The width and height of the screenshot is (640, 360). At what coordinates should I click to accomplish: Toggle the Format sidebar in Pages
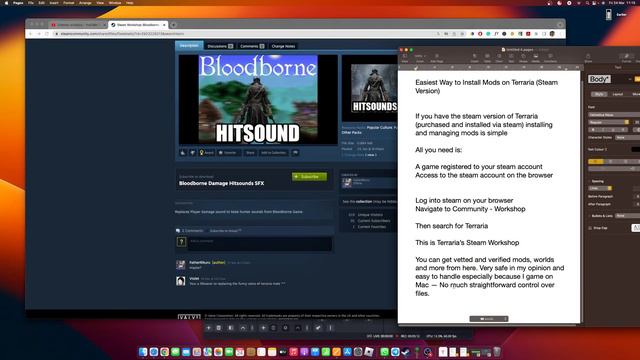(x=627, y=58)
